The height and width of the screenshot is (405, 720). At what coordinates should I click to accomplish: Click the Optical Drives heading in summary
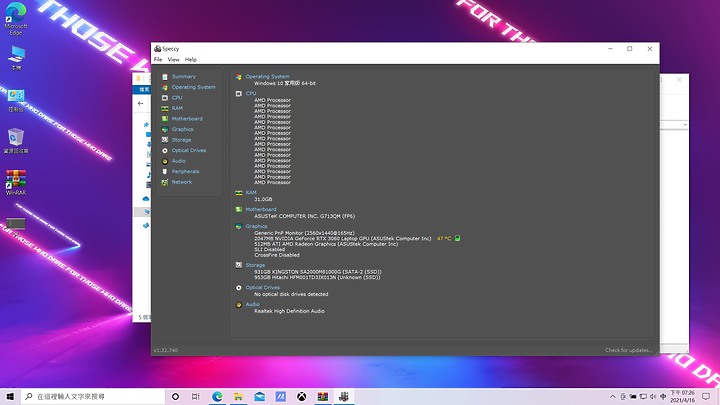click(x=263, y=287)
